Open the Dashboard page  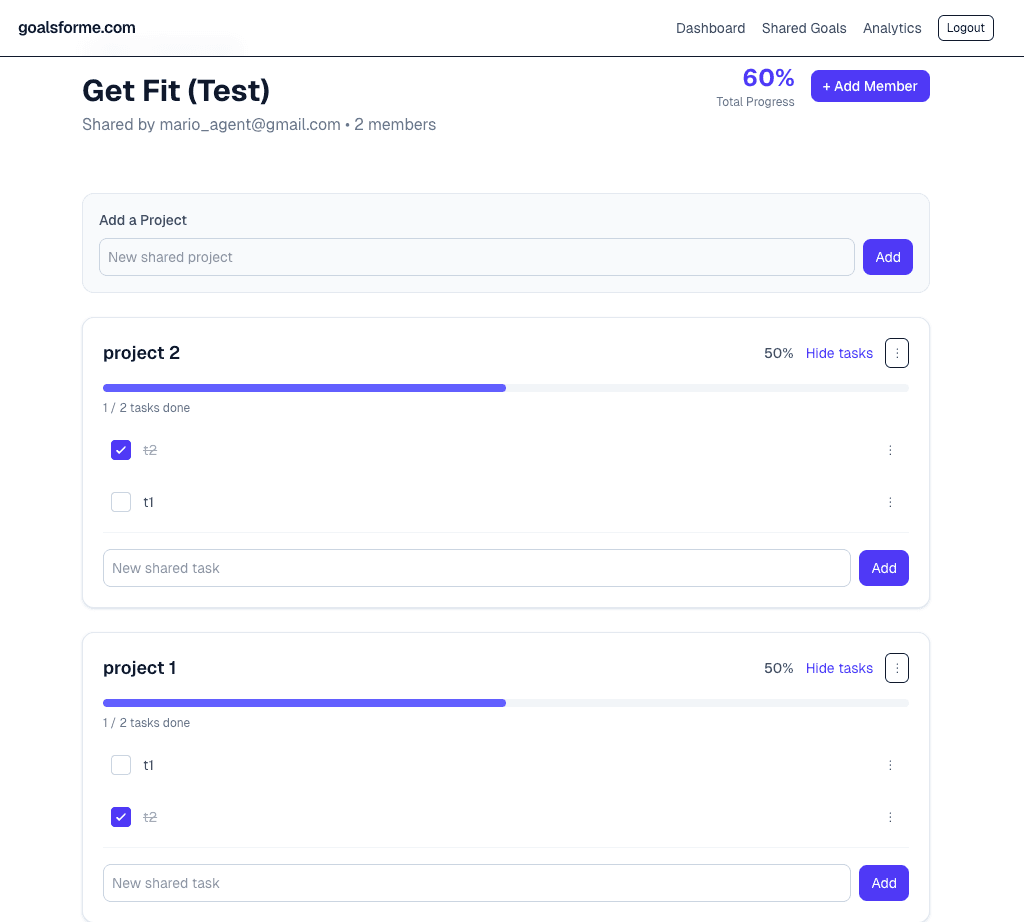tap(710, 28)
